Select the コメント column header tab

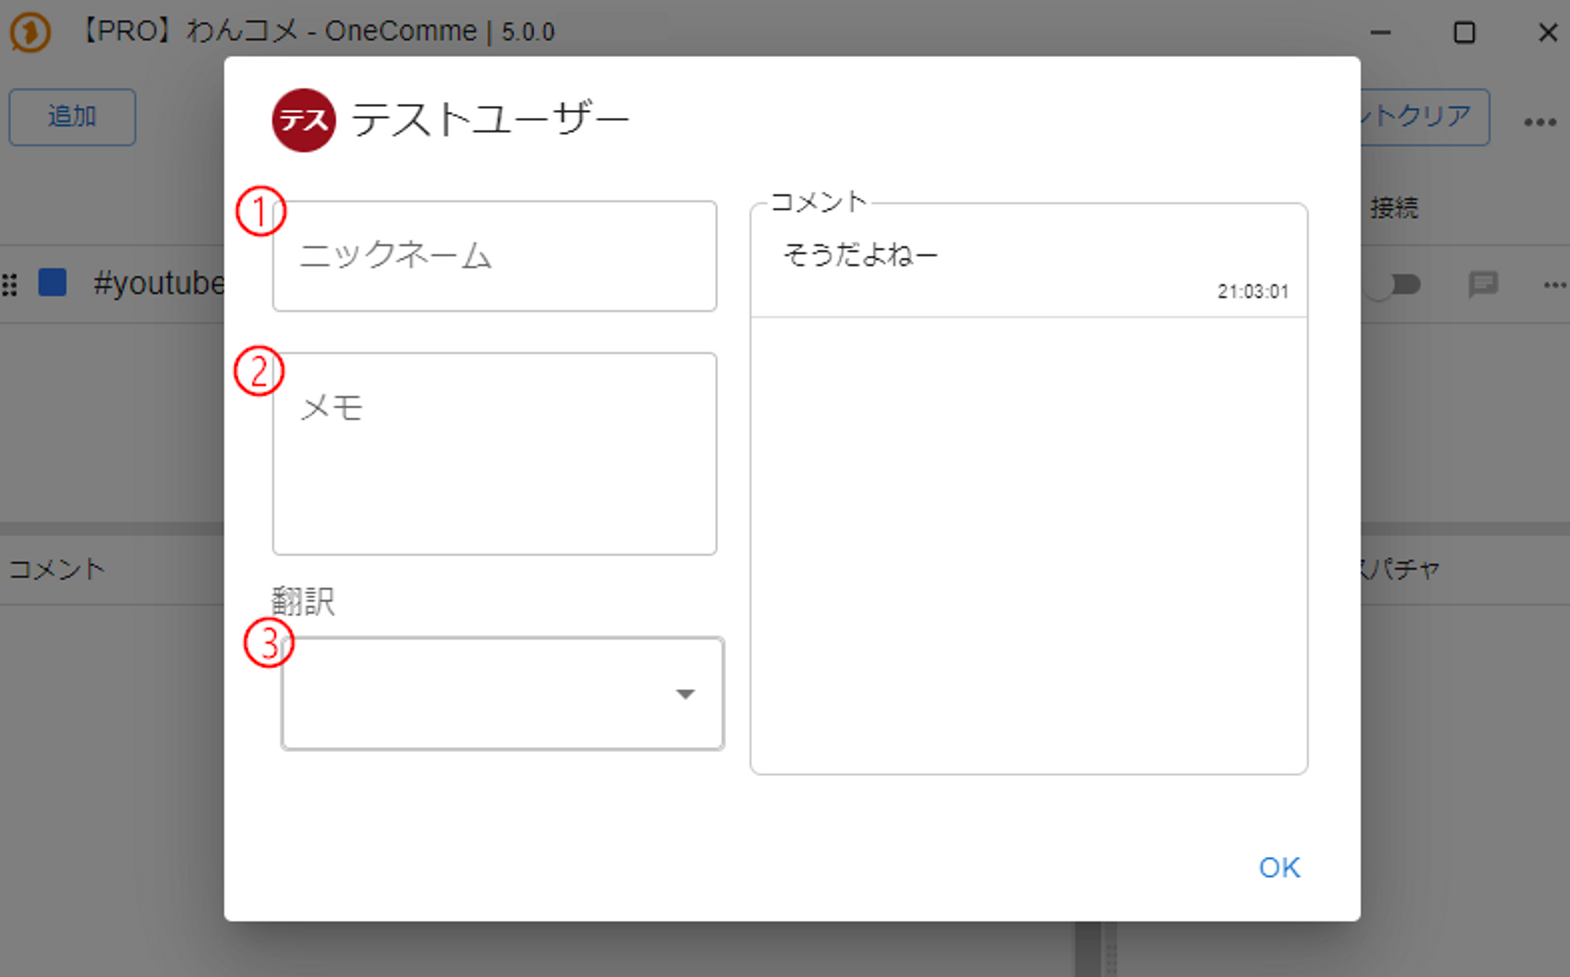pyautogui.click(x=57, y=569)
